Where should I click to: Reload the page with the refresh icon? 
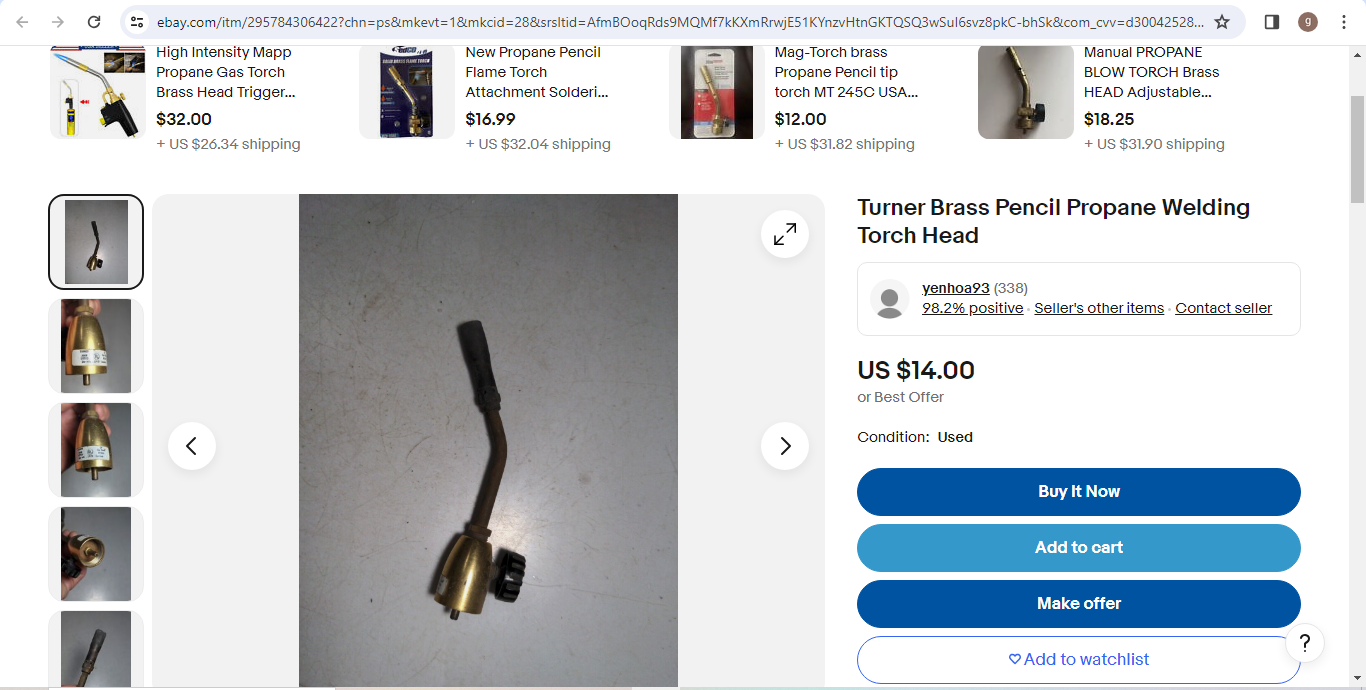coord(94,22)
